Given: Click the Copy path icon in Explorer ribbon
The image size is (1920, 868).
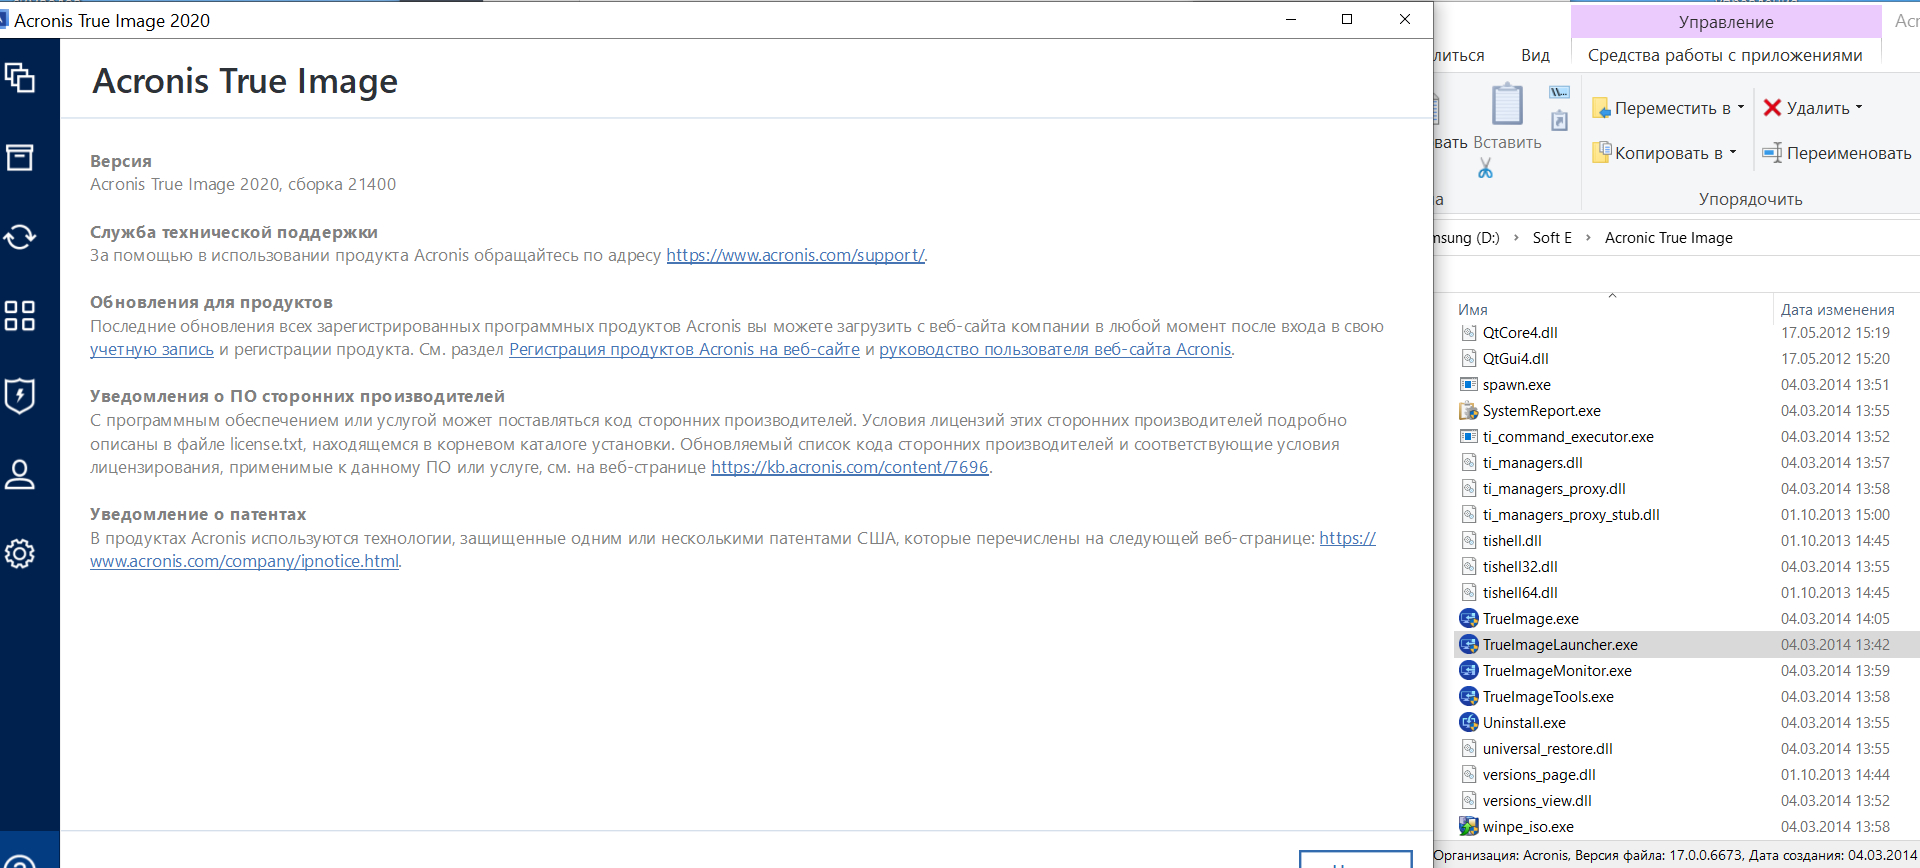Looking at the screenshot, I should [x=1559, y=92].
